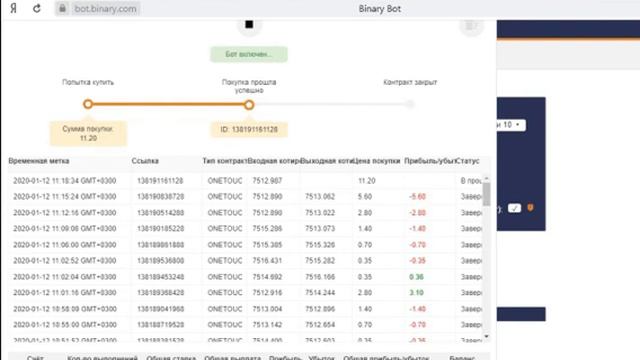Open contract link 138189041968
Image resolution: width=640 pixels, height=360 pixels.
coord(160,309)
